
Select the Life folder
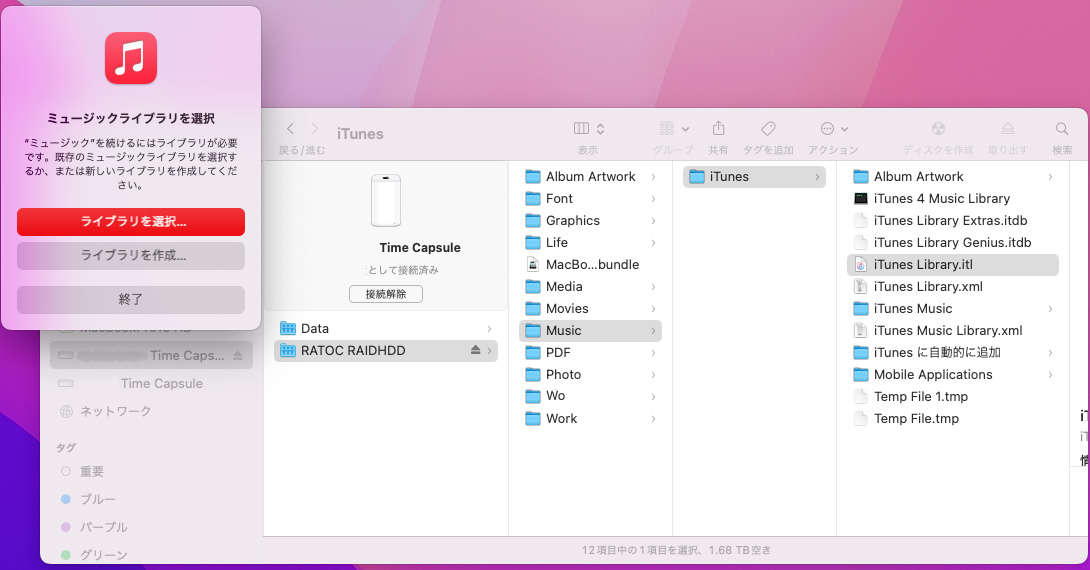coord(590,243)
